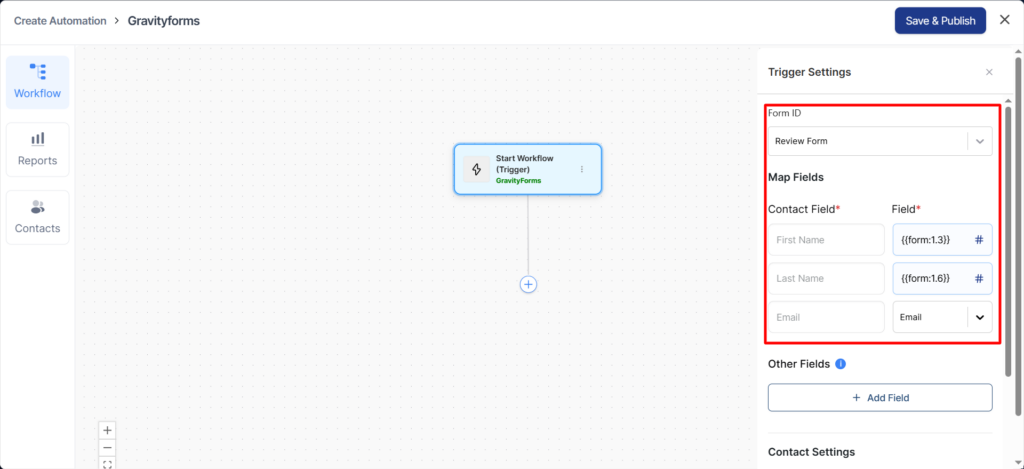This screenshot has height=469, width=1024.
Task: Click the lightning bolt trigger icon
Action: (476, 170)
